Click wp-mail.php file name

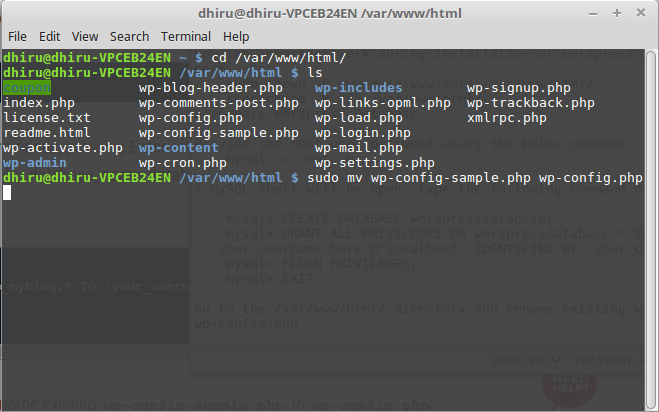[x=358, y=148]
